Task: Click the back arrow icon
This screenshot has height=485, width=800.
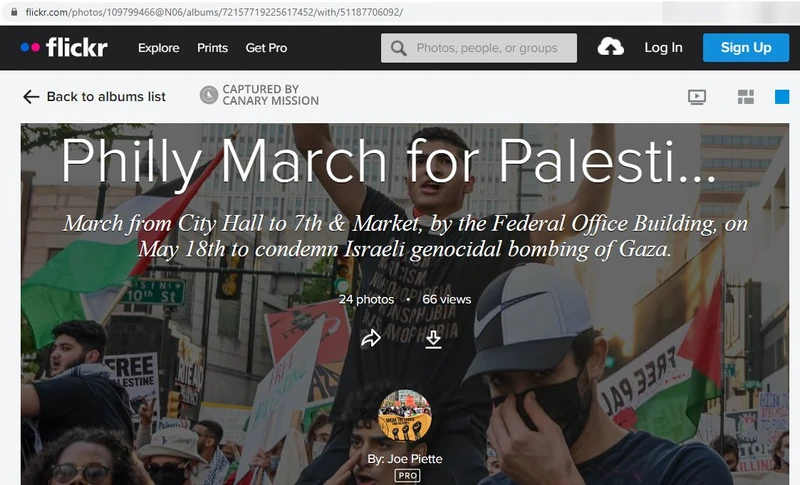Action: click(x=31, y=97)
